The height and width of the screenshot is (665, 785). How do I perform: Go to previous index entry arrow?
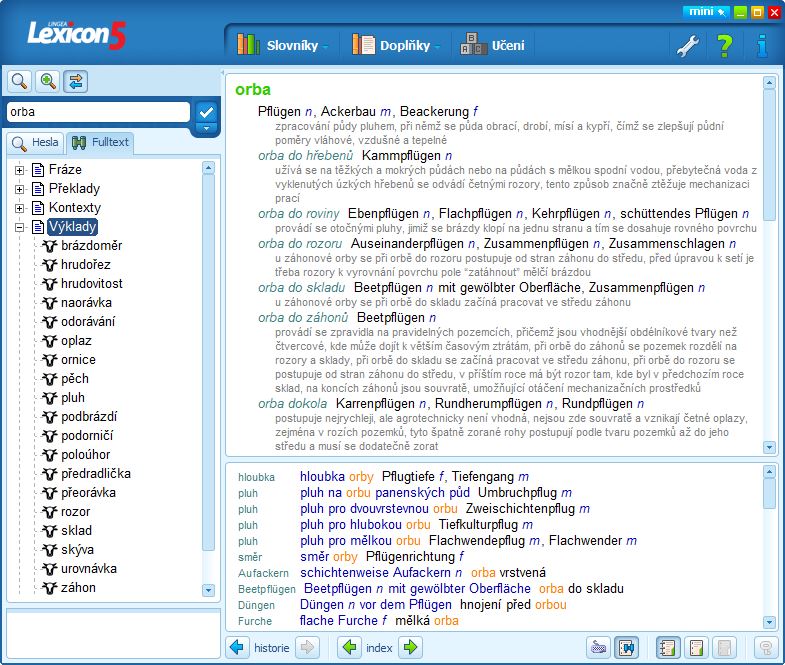tap(349, 647)
